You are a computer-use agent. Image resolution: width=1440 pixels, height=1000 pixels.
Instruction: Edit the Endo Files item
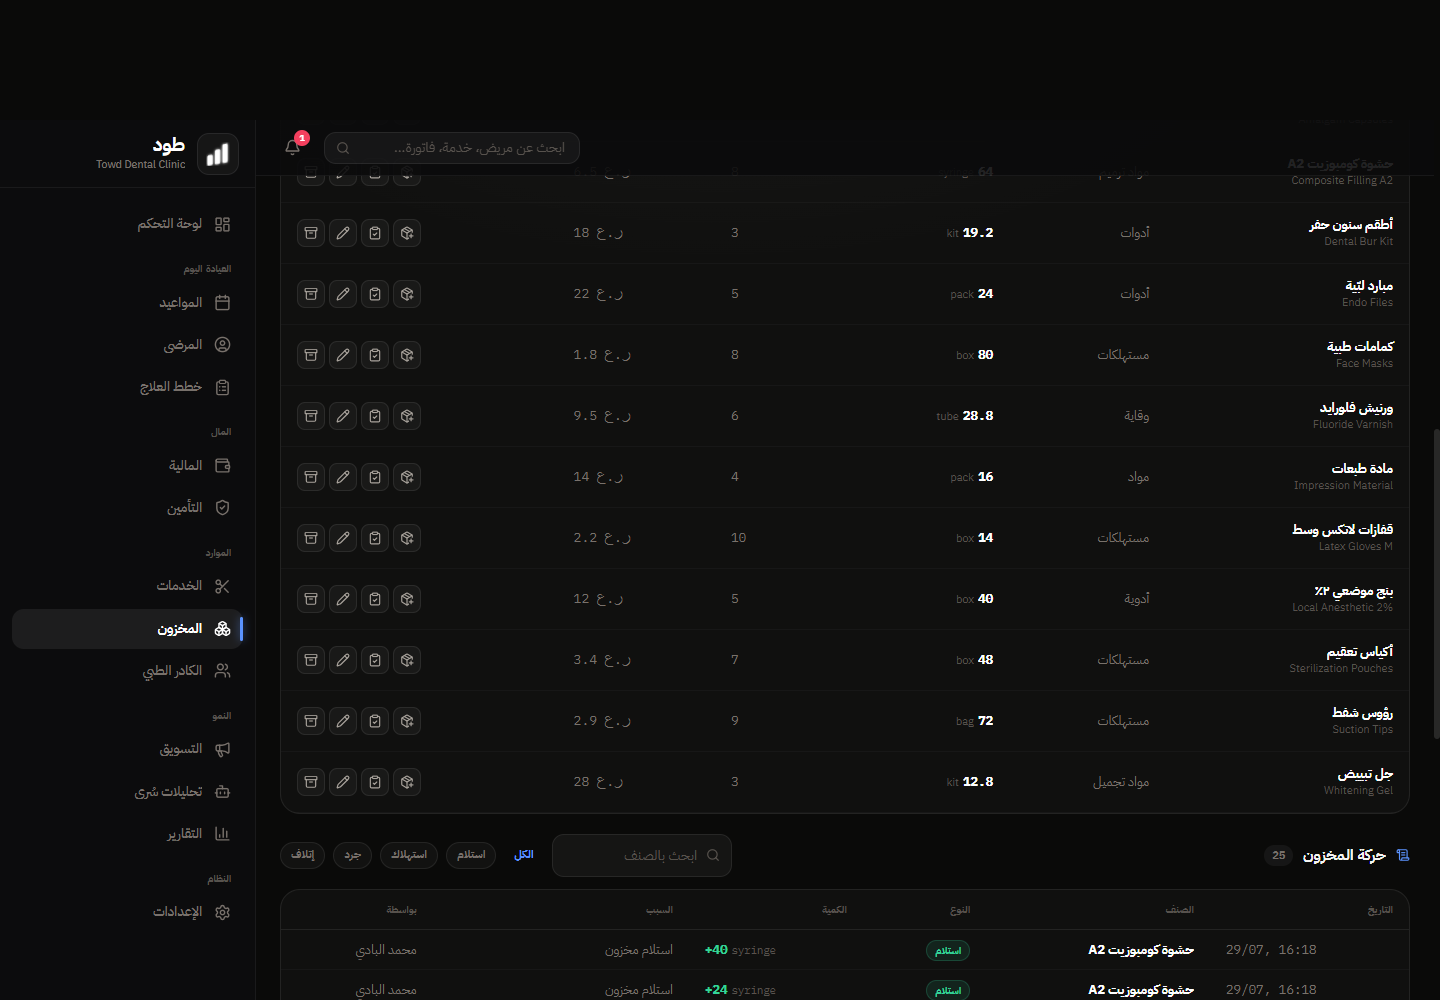click(x=343, y=294)
